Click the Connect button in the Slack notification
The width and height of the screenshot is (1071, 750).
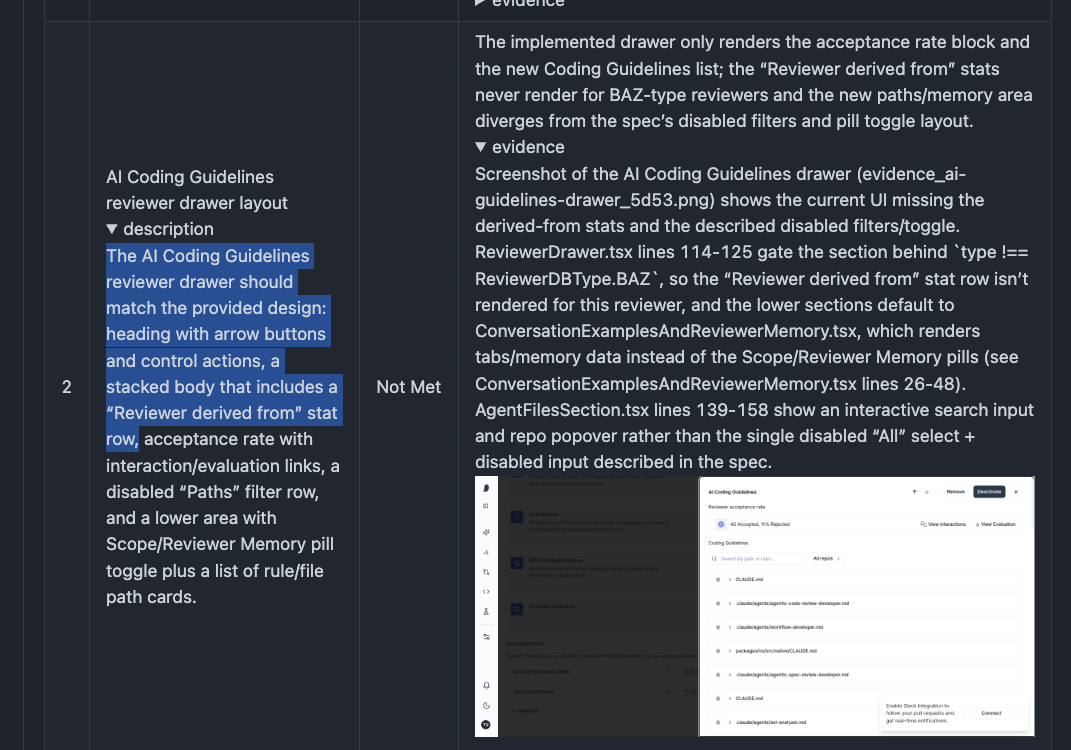tap(991, 713)
